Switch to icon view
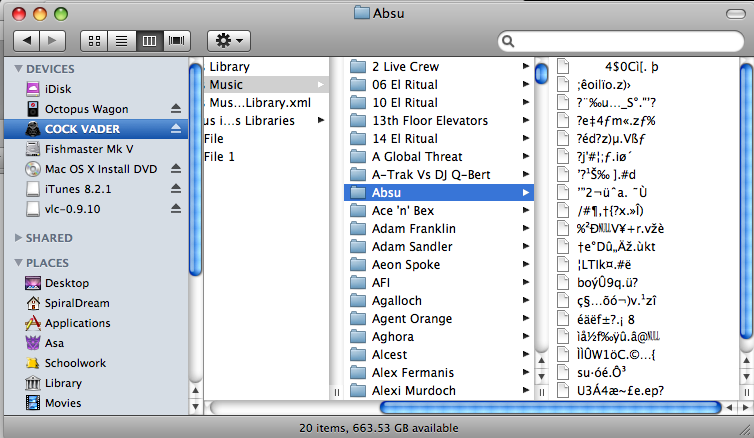Image resolution: width=754 pixels, height=438 pixels. point(94,41)
